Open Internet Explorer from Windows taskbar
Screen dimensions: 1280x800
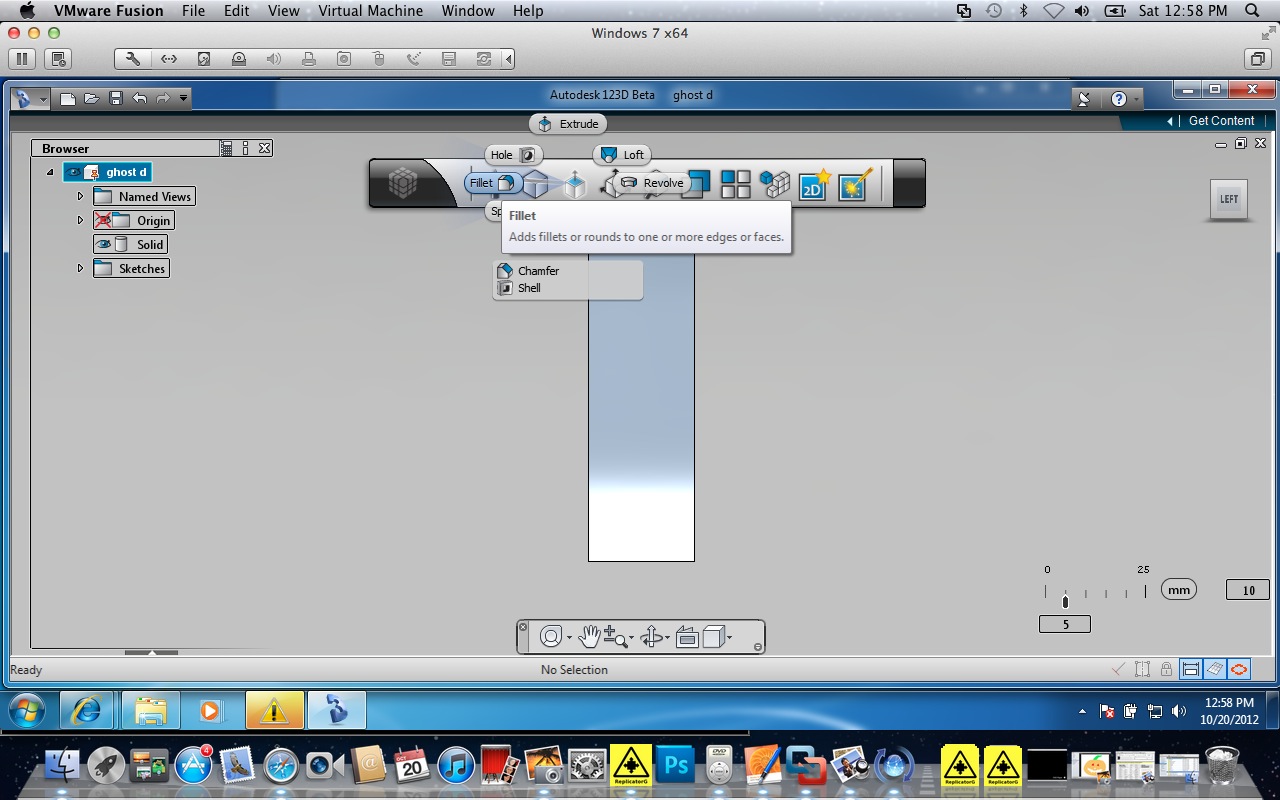click(x=87, y=710)
